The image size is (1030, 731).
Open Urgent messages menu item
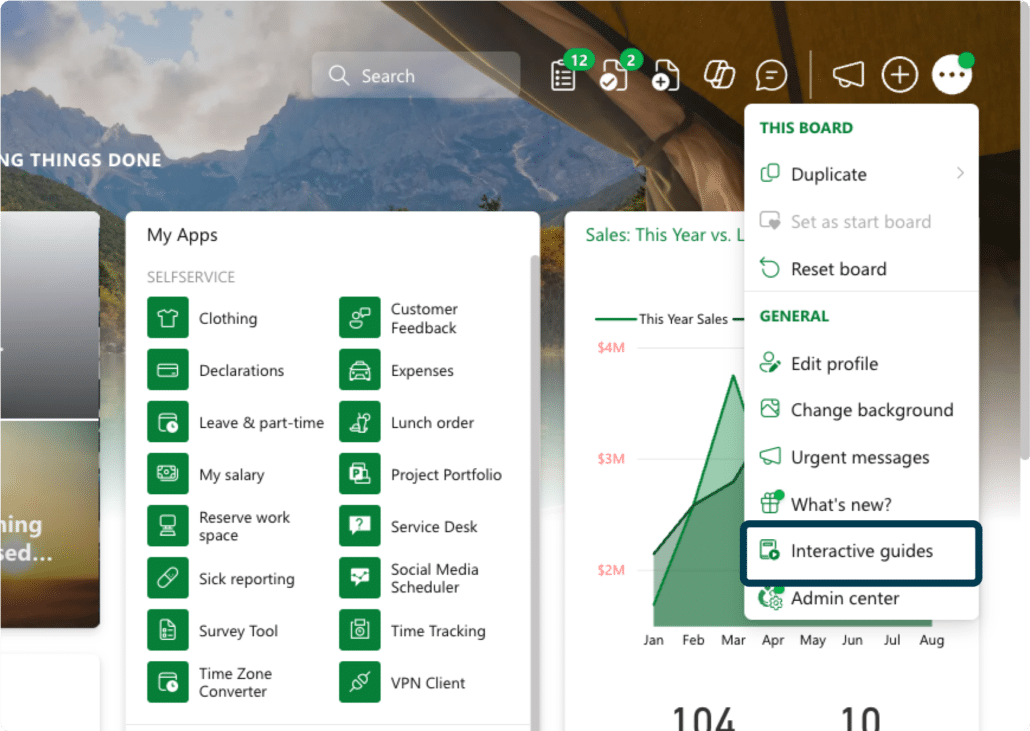(861, 457)
